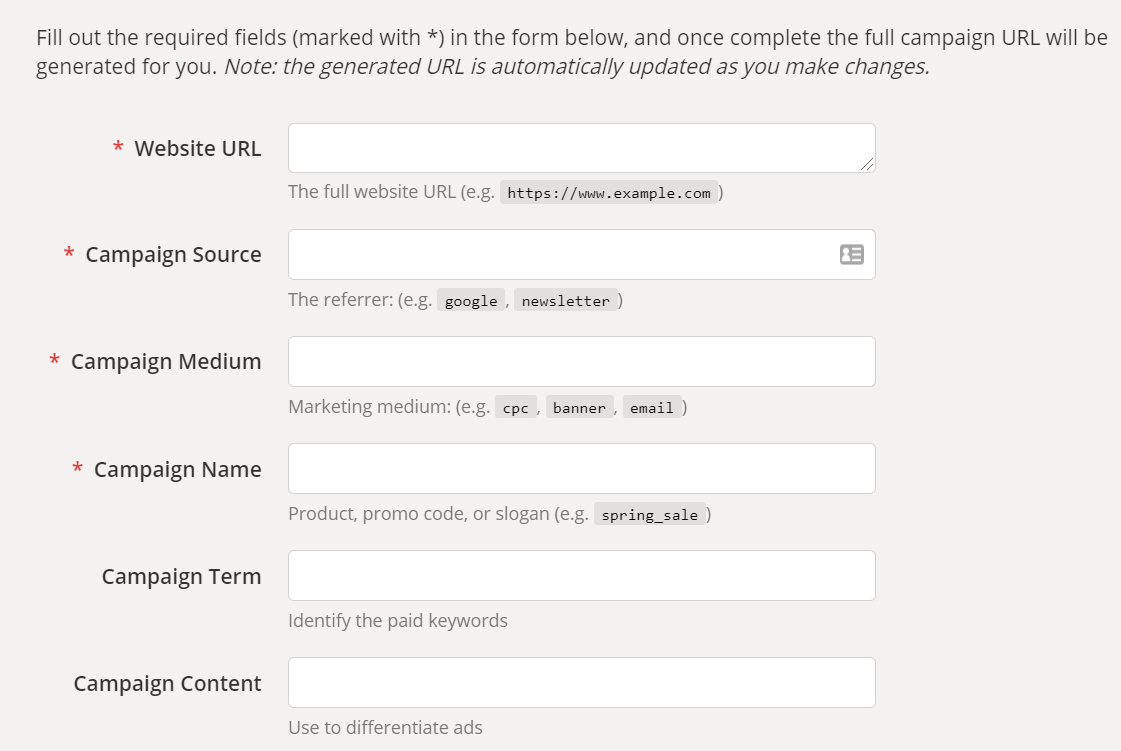Click the https://www.example.com example code
The image size is (1121, 751).
pos(608,193)
